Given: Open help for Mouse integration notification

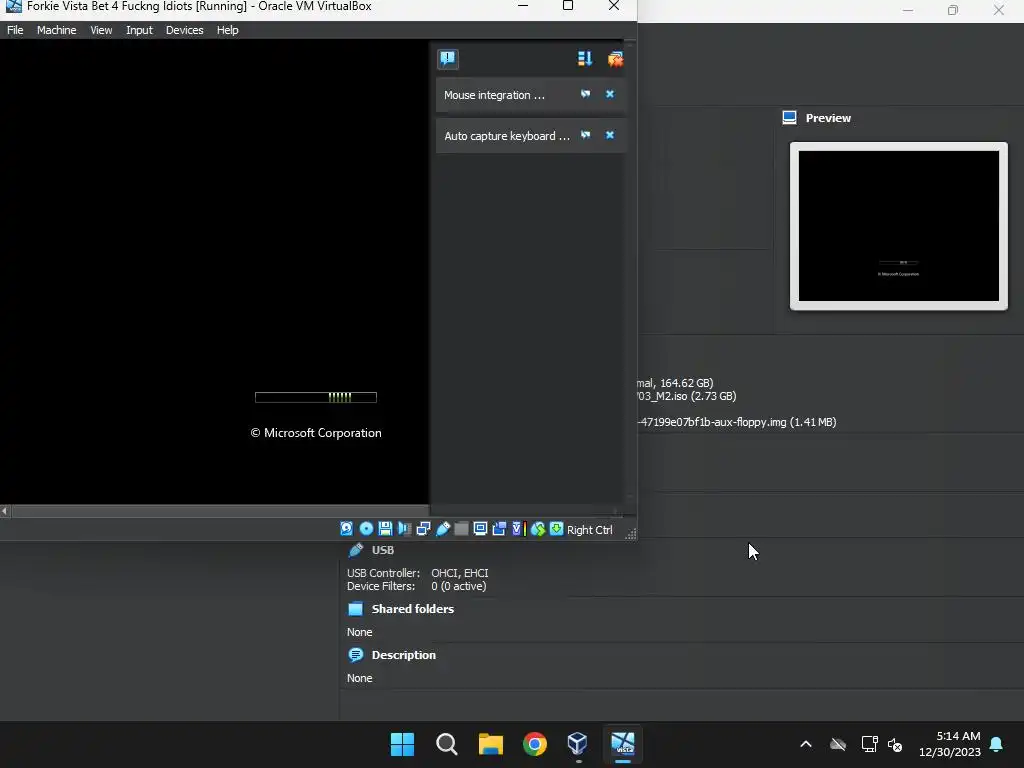Looking at the screenshot, I should point(586,94).
